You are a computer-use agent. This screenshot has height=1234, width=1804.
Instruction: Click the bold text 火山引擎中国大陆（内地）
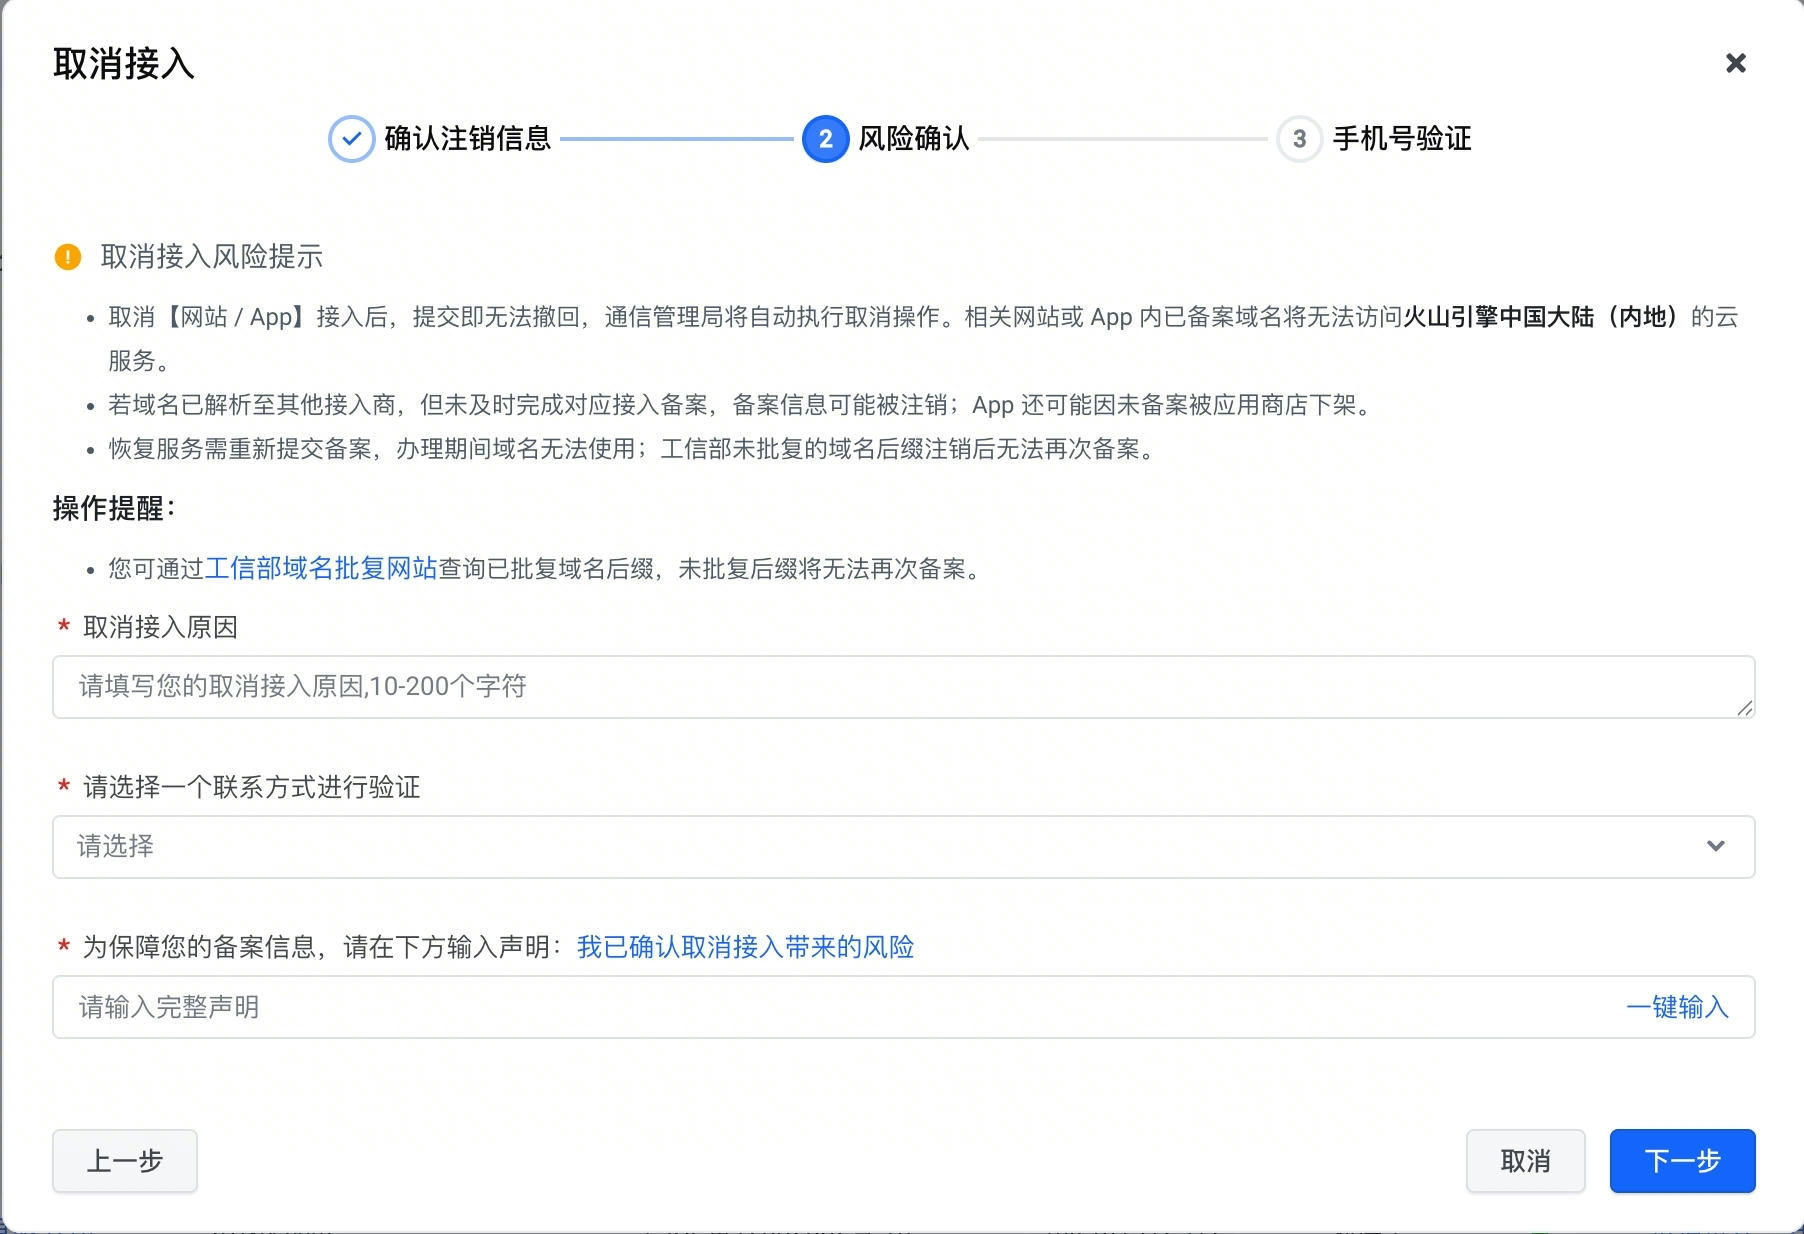pyautogui.click(x=1544, y=317)
